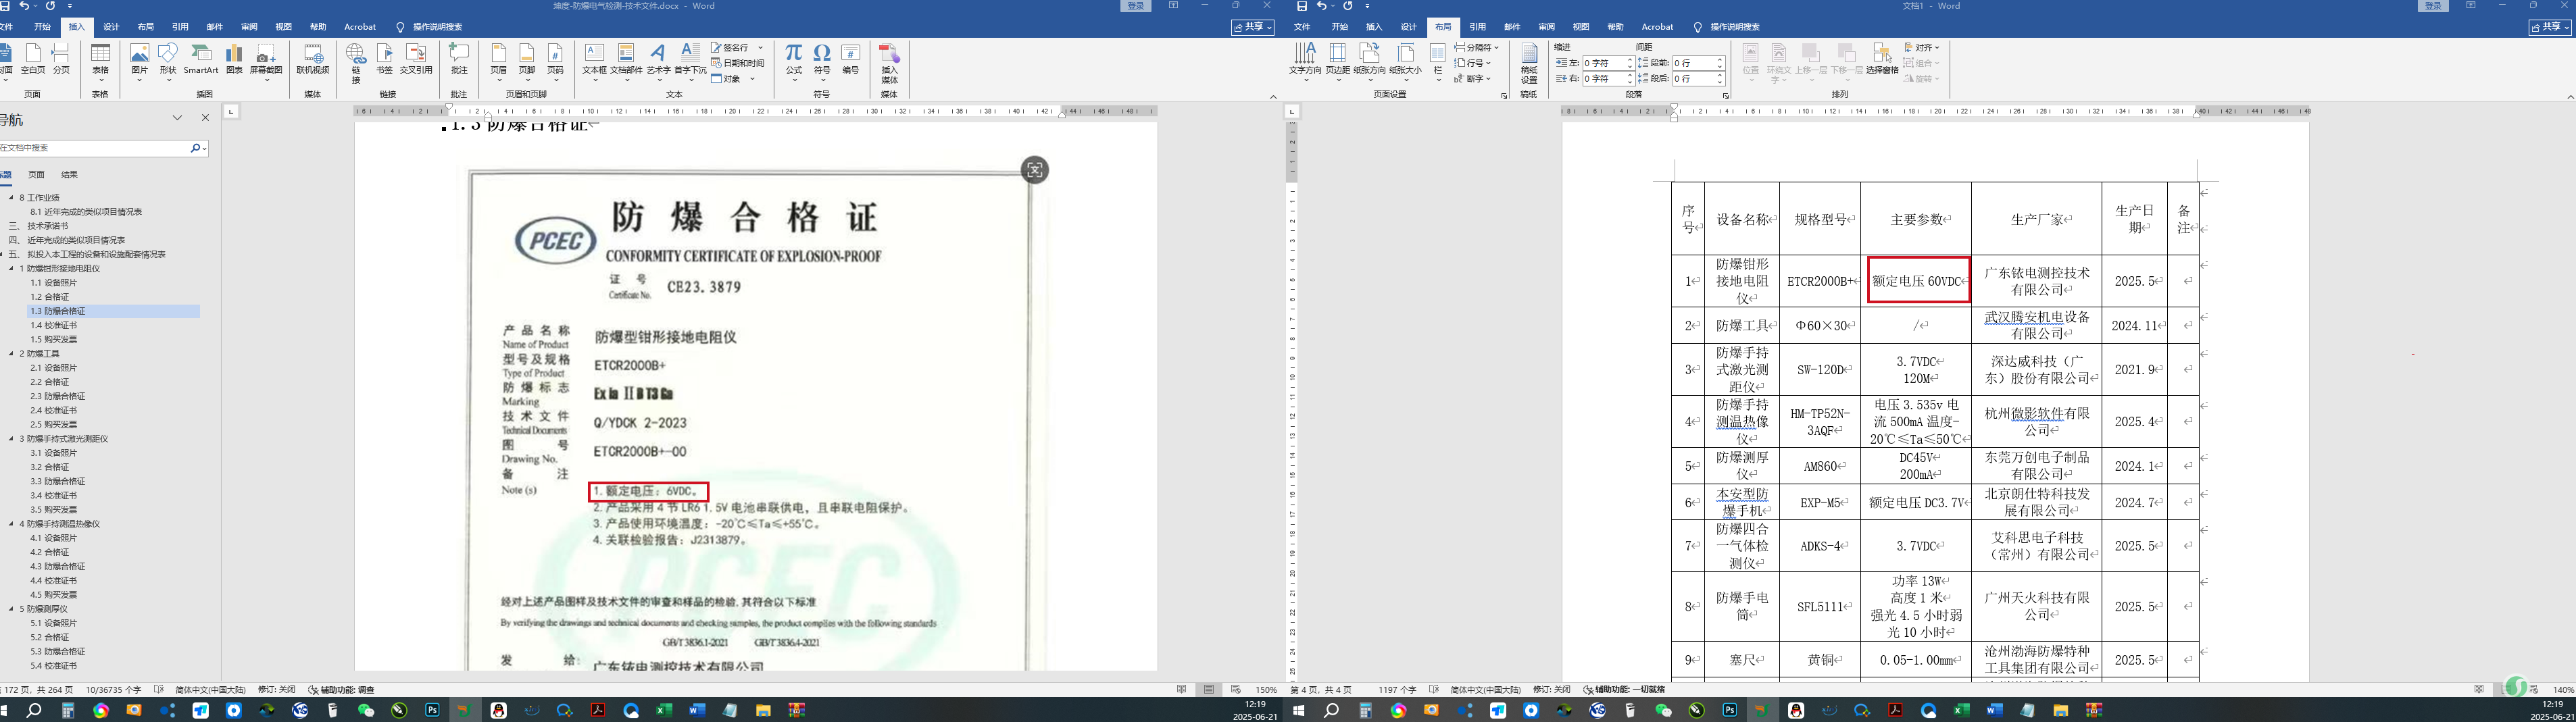Collapse the ribbon in the 技术文件 window
The image size is (2576, 722).
click(x=1273, y=96)
